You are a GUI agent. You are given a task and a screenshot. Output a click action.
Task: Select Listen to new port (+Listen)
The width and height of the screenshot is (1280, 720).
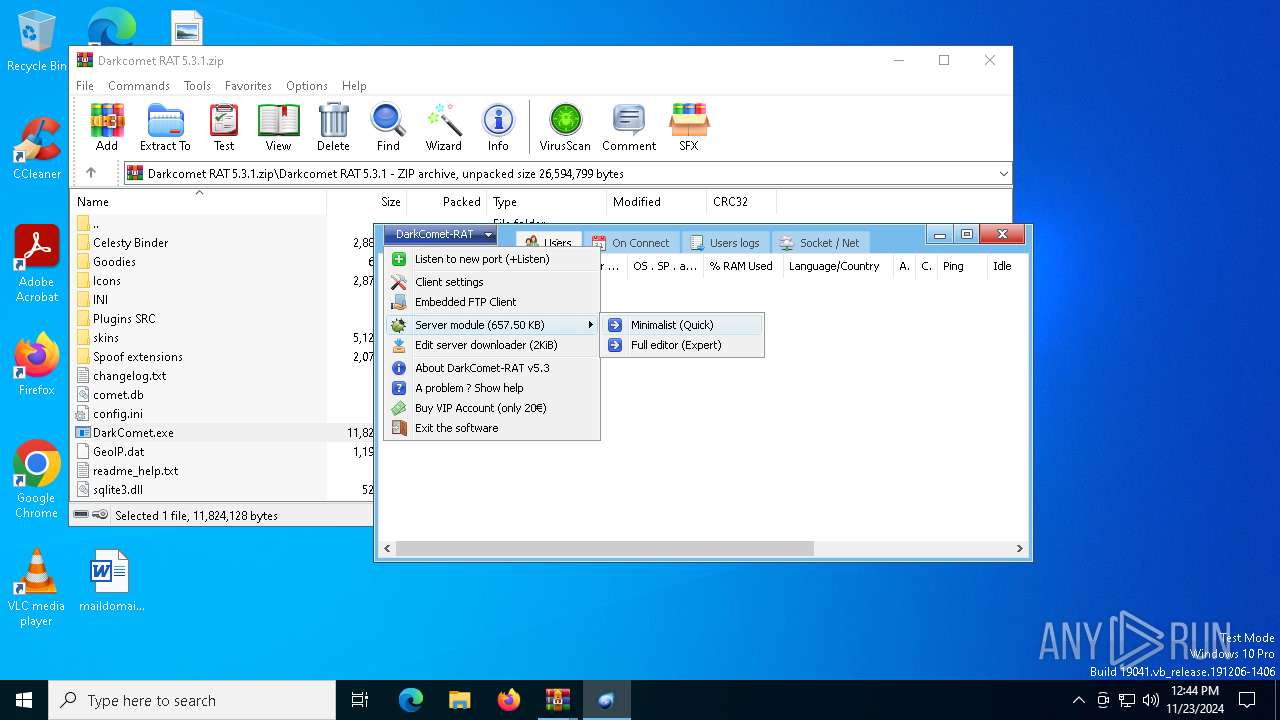tap(492, 259)
